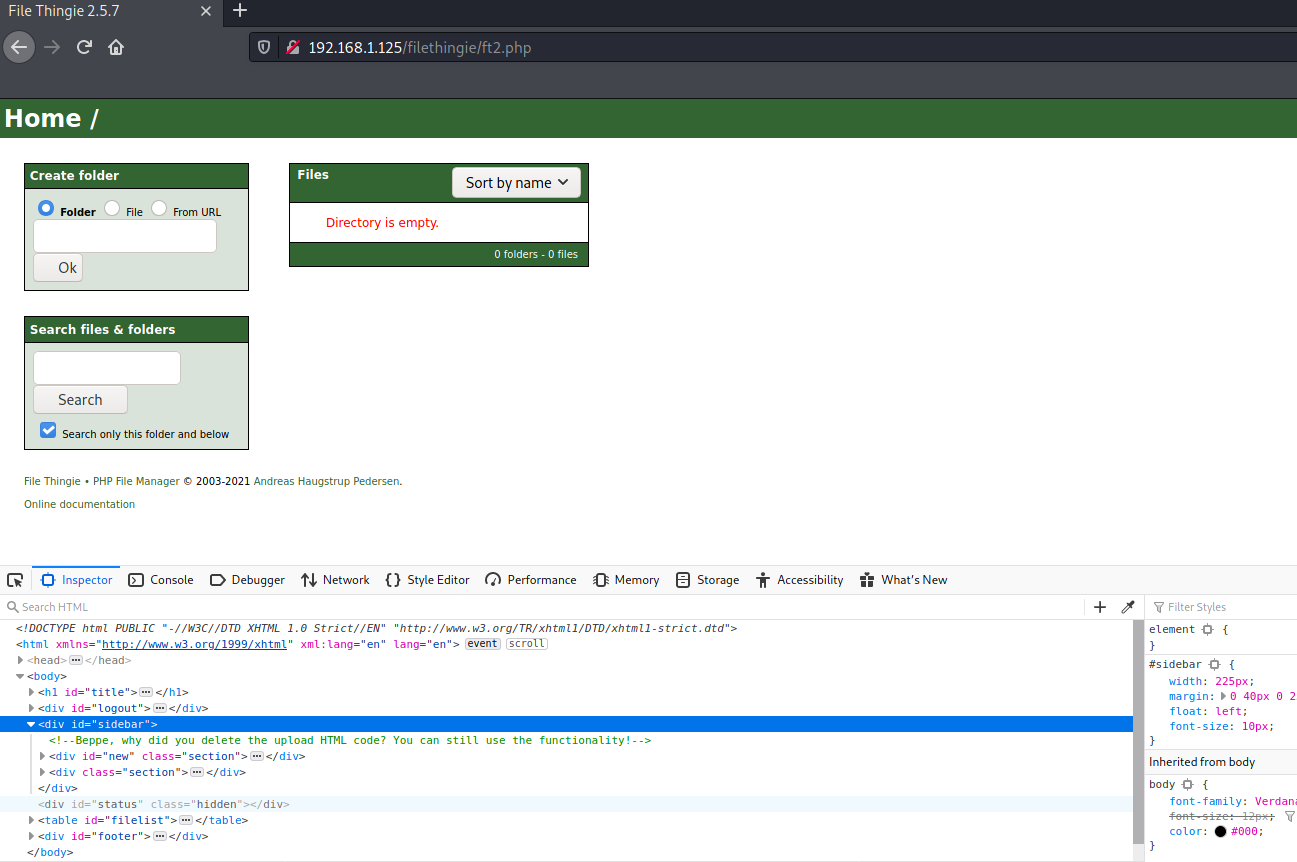
Task: Click the eyedropper icon in Inspector
Action: [1128, 607]
